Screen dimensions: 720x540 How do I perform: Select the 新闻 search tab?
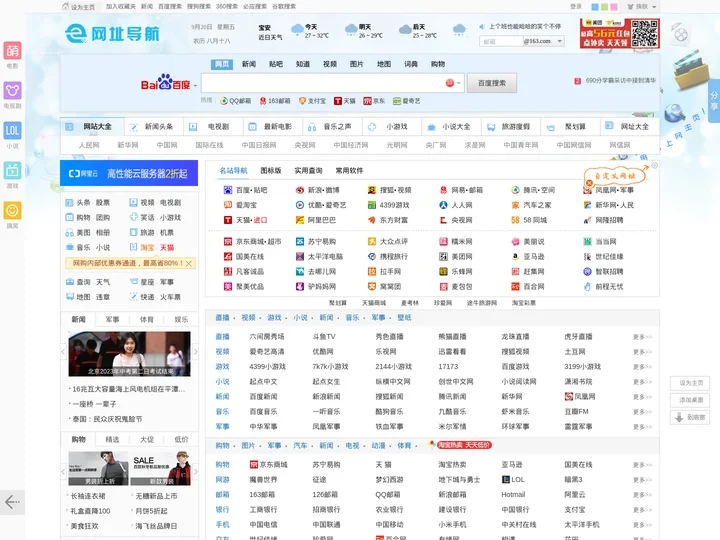(x=249, y=64)
